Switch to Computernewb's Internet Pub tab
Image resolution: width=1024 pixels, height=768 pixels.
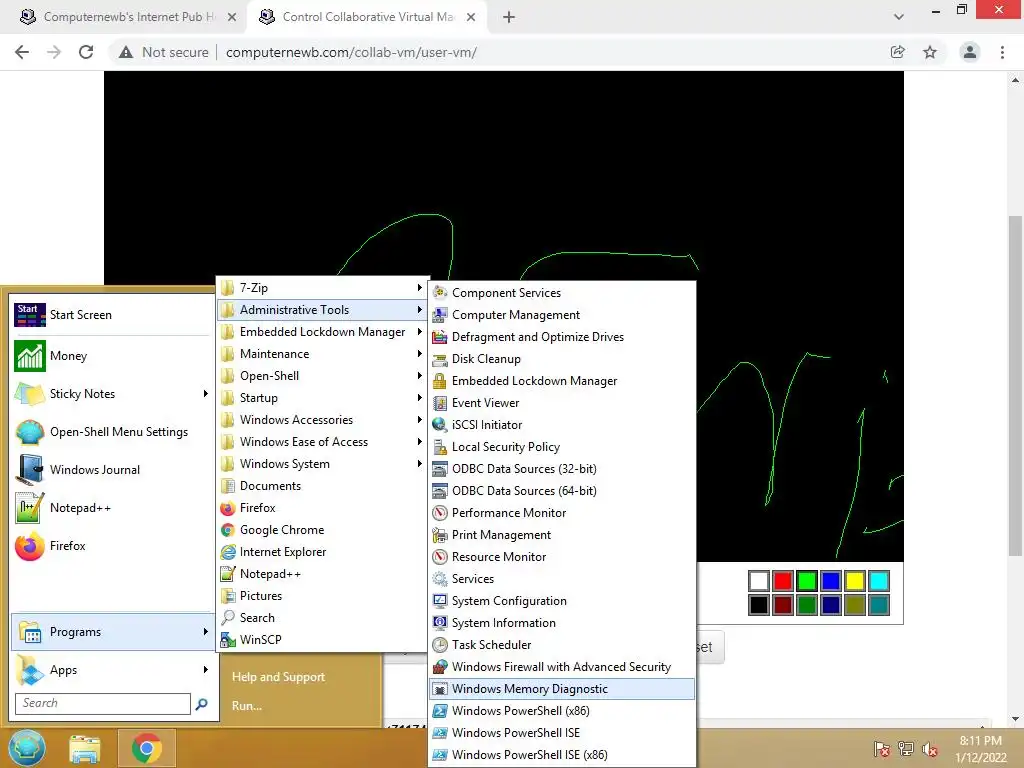pos(128,17)
